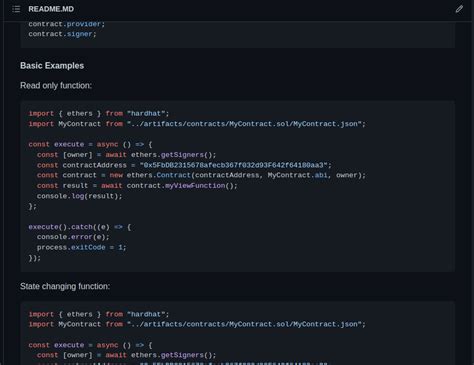The height and width of the screenshot is (365, 474).
Task: Click the 'State changing function:' text
Action: point(65,286)
